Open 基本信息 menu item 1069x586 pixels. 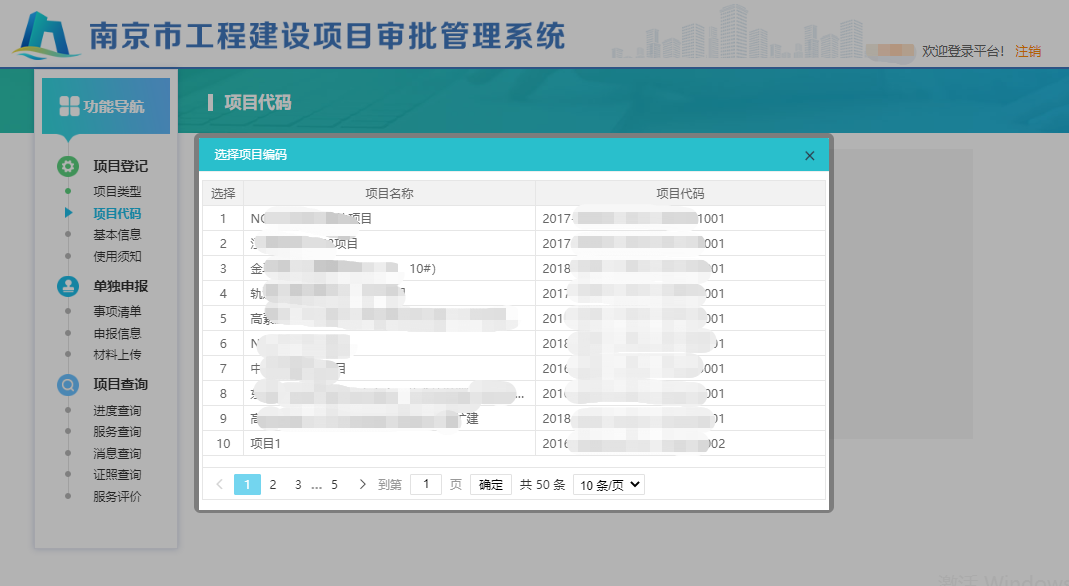pos(117,234)
